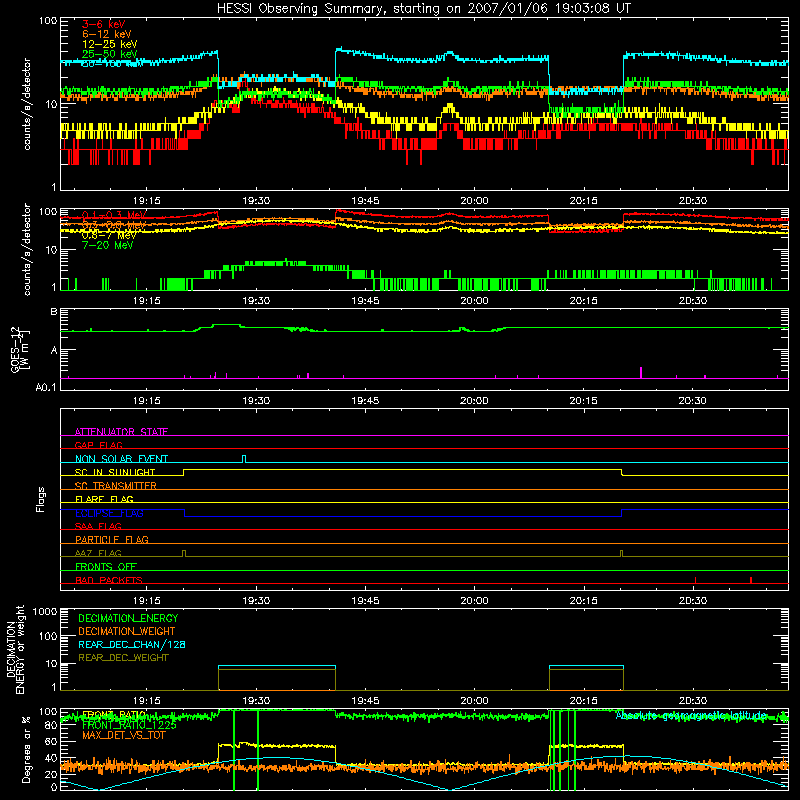Click the '20:00' tick below the keV panel
The height and width of the screenshot is (800, 800).
point(474,201)
